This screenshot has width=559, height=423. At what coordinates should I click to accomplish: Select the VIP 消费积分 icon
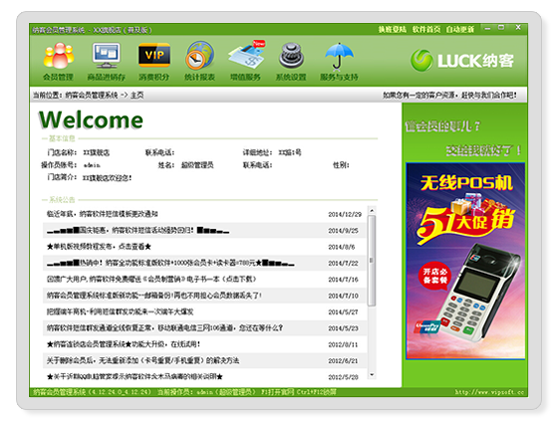(154, 61)
